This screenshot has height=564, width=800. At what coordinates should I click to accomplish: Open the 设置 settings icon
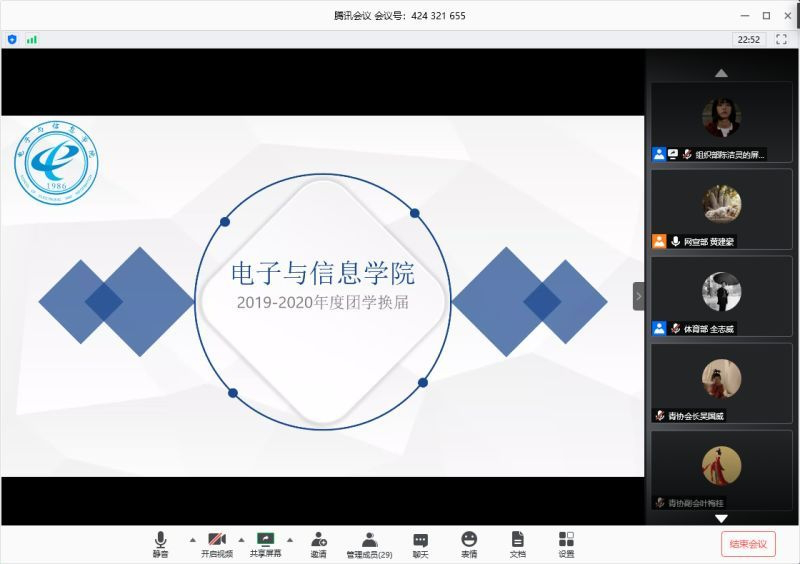[566, 544]
